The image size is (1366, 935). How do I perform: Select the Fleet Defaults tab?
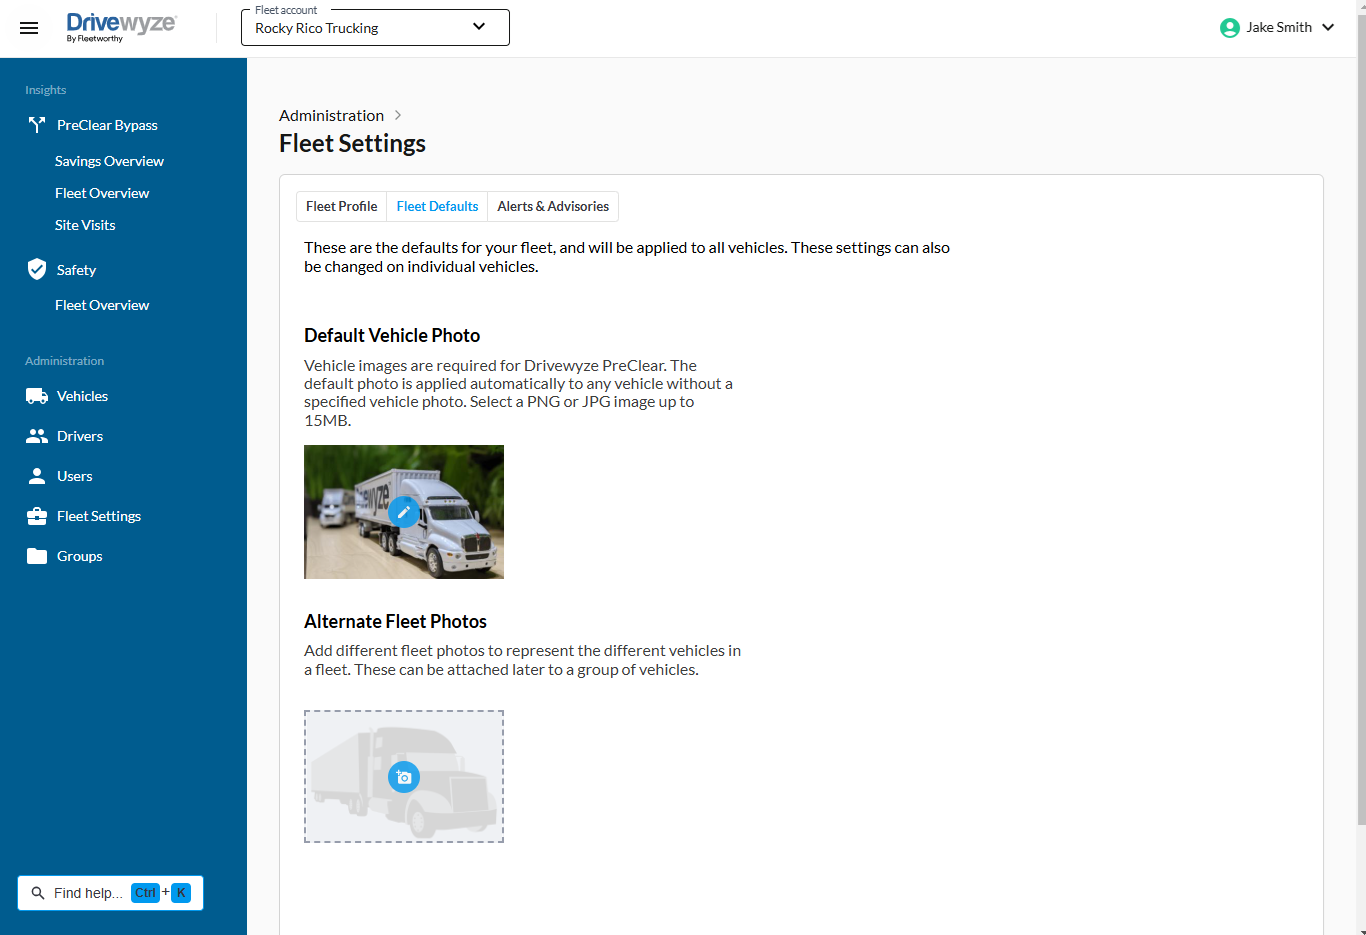coord(437,206)
